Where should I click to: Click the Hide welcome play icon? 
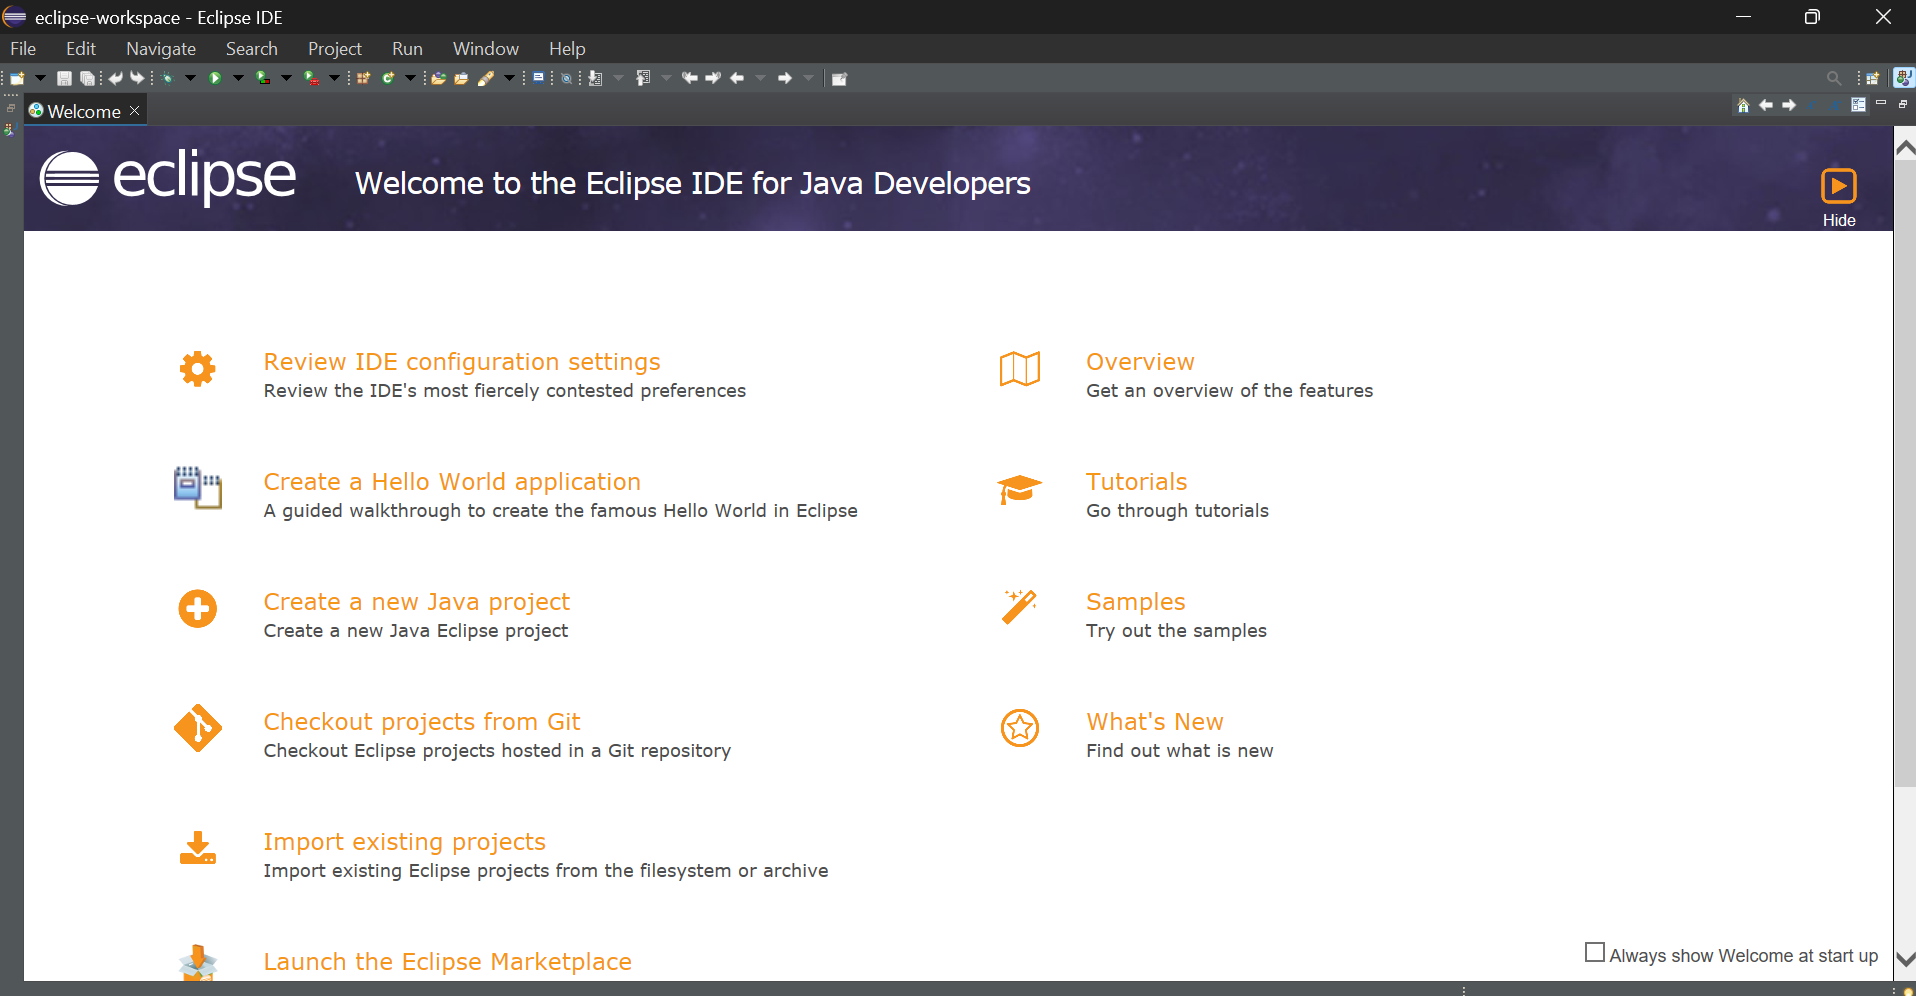(x=1838, y=187)
